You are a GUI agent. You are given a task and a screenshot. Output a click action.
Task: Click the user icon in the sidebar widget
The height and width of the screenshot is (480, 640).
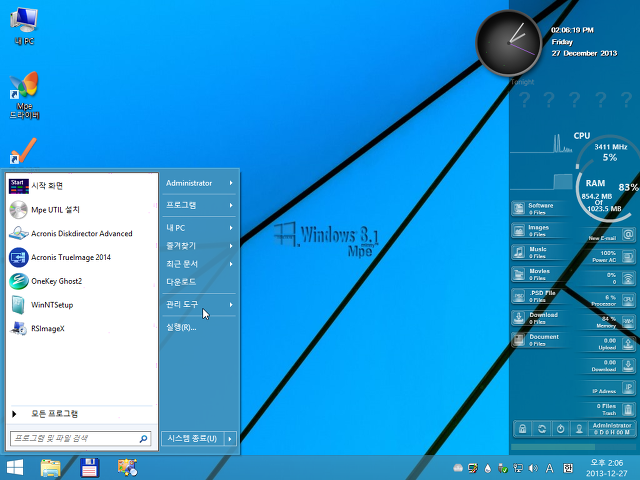click(x=579, y=429)
